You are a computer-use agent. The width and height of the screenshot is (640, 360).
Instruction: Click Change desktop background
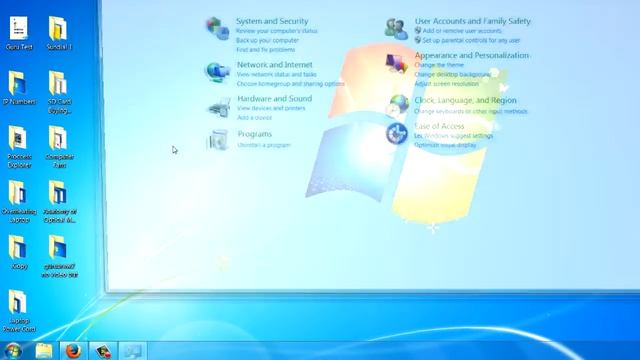tap(453, 75)
